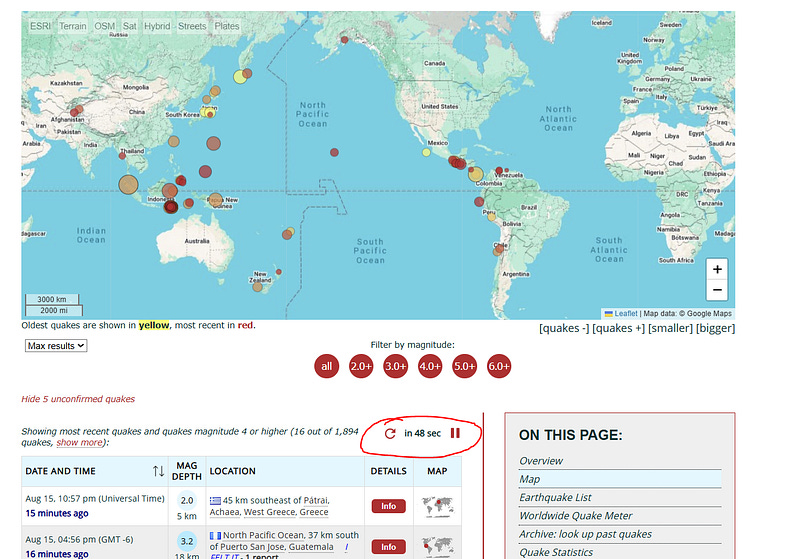The image size is (800, 559).
Task: Go to Overview section link
Action: point(541,461)
